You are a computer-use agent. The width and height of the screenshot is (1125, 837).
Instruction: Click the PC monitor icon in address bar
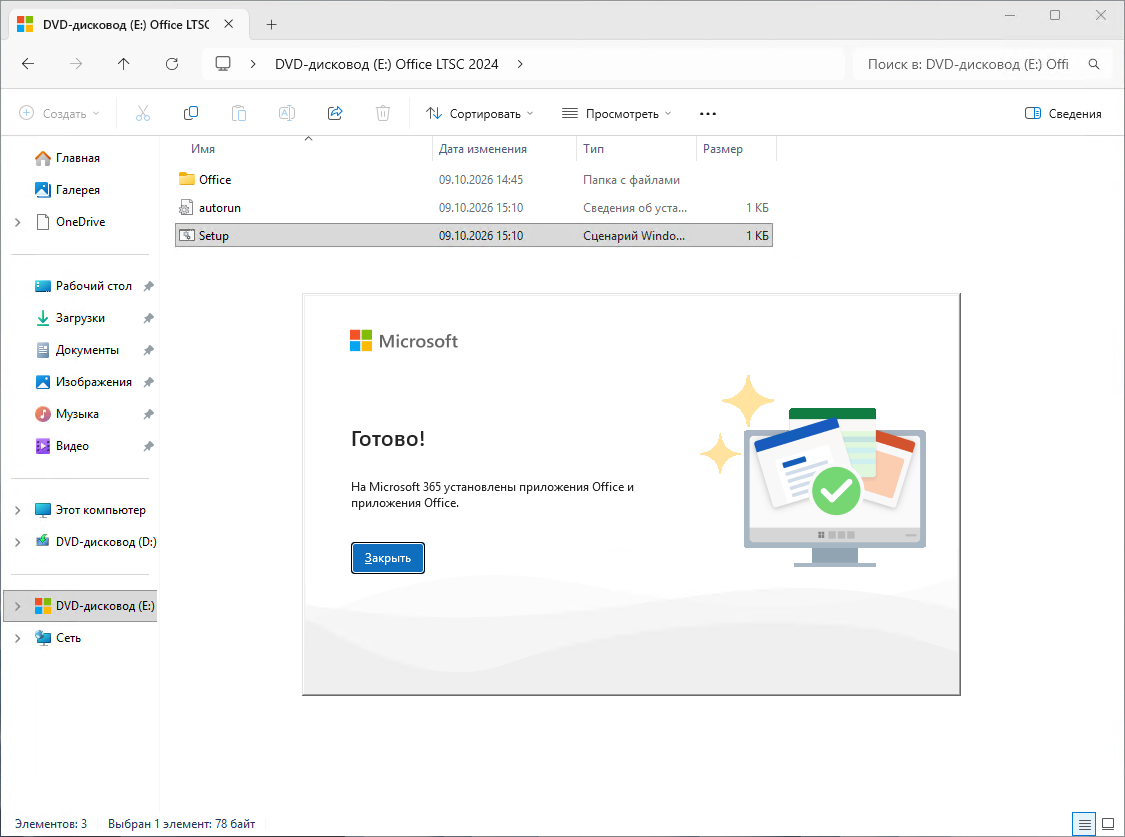(223, 64)
